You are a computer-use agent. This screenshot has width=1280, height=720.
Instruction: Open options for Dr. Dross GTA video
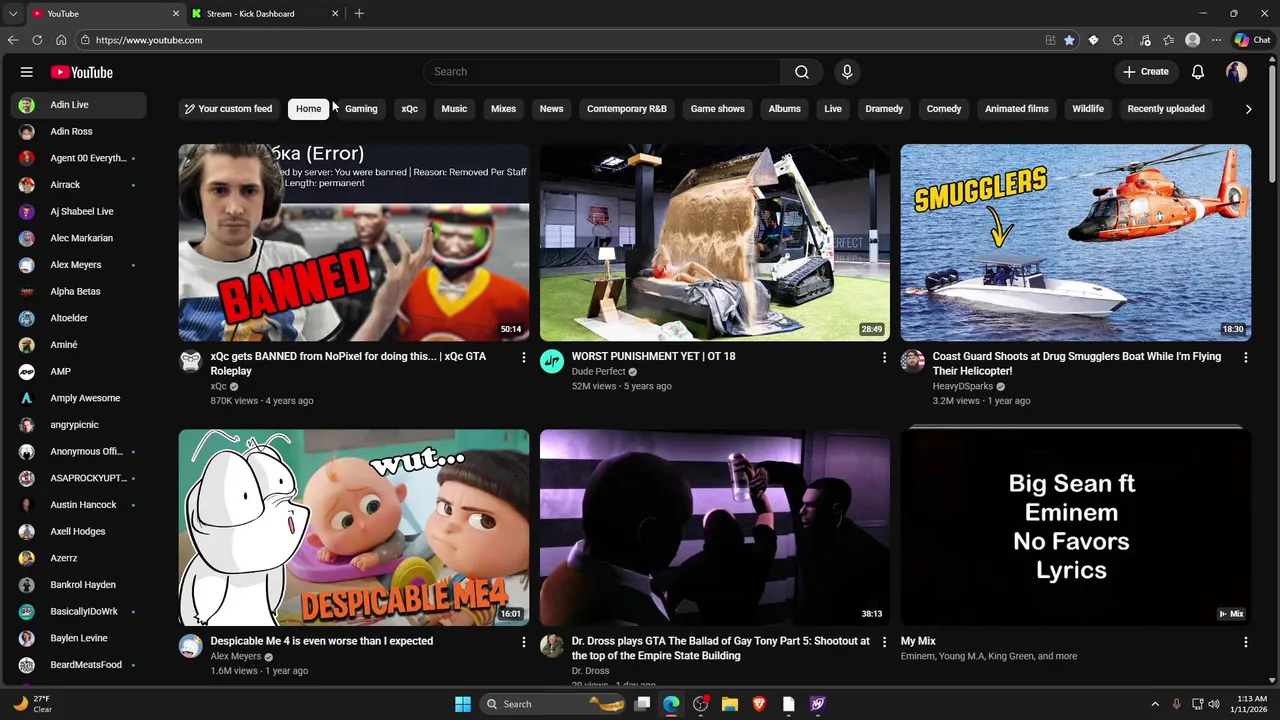click(884, 642)
